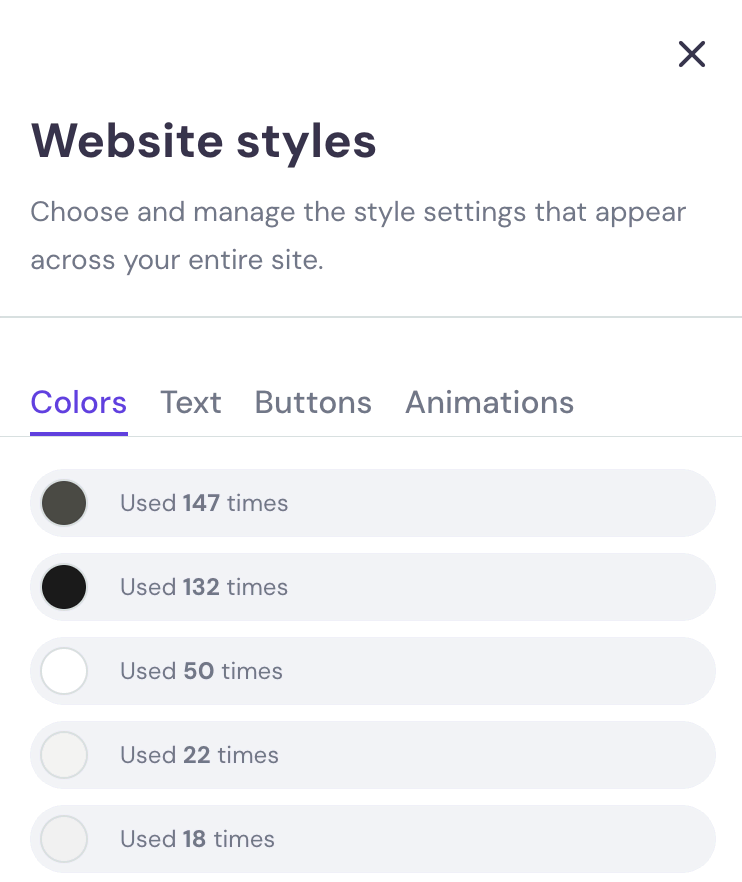
Task: Select the Buttons tab
Action: click(x=313, y=402)
